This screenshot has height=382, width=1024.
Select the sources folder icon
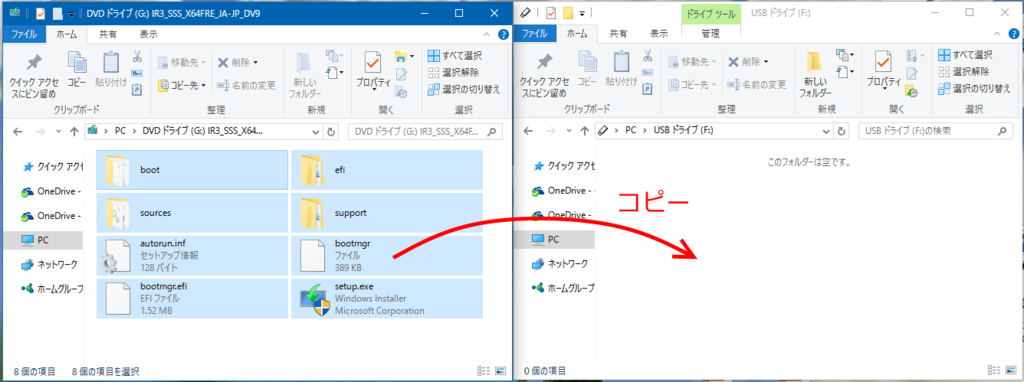(118, 213)
